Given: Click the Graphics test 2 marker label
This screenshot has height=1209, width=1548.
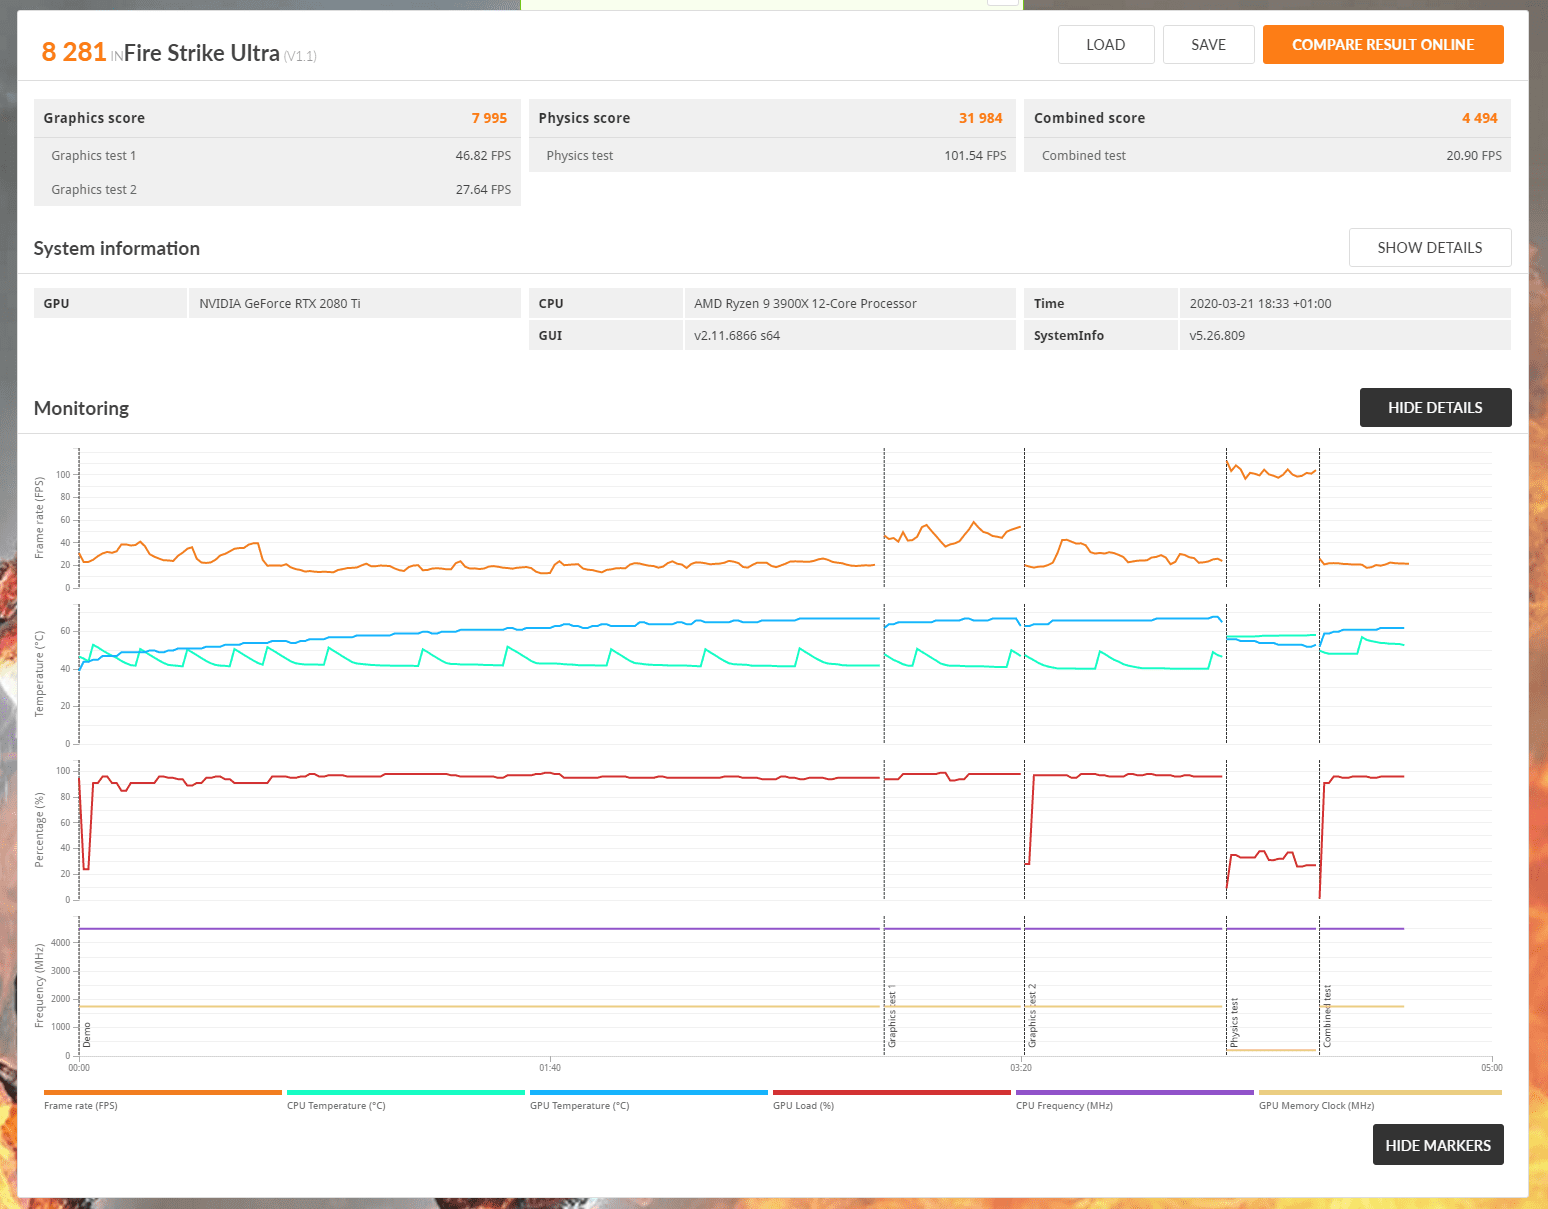Looking at the screenshot, I should (1033, 1016).
